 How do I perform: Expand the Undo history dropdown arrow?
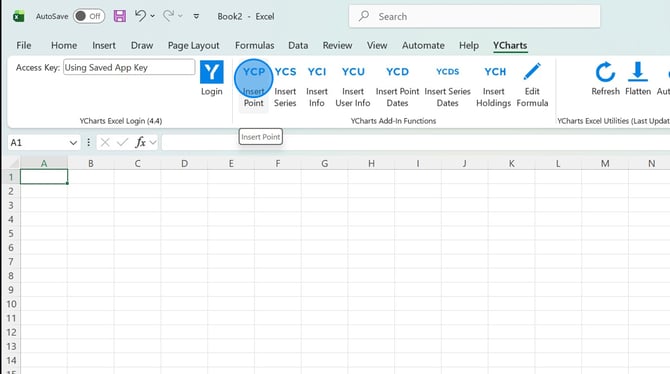click(153, 16)
